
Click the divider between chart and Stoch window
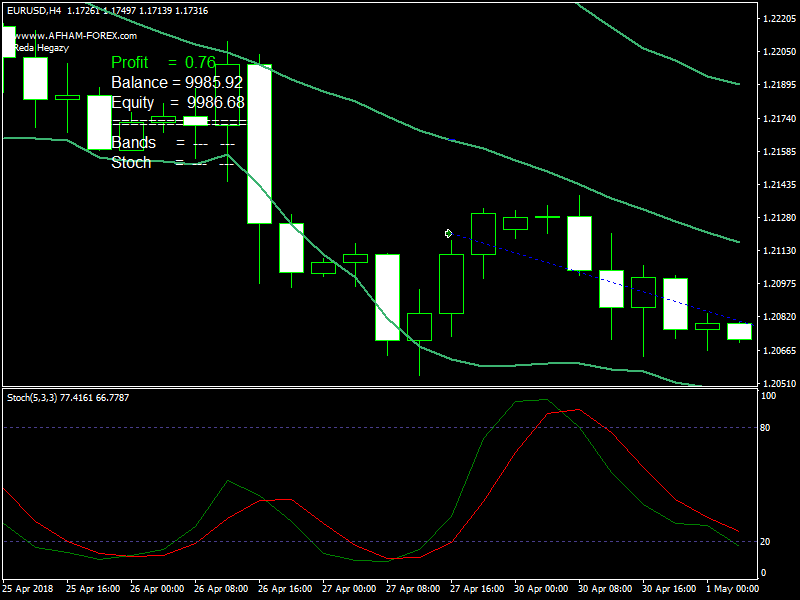(400, 388)
